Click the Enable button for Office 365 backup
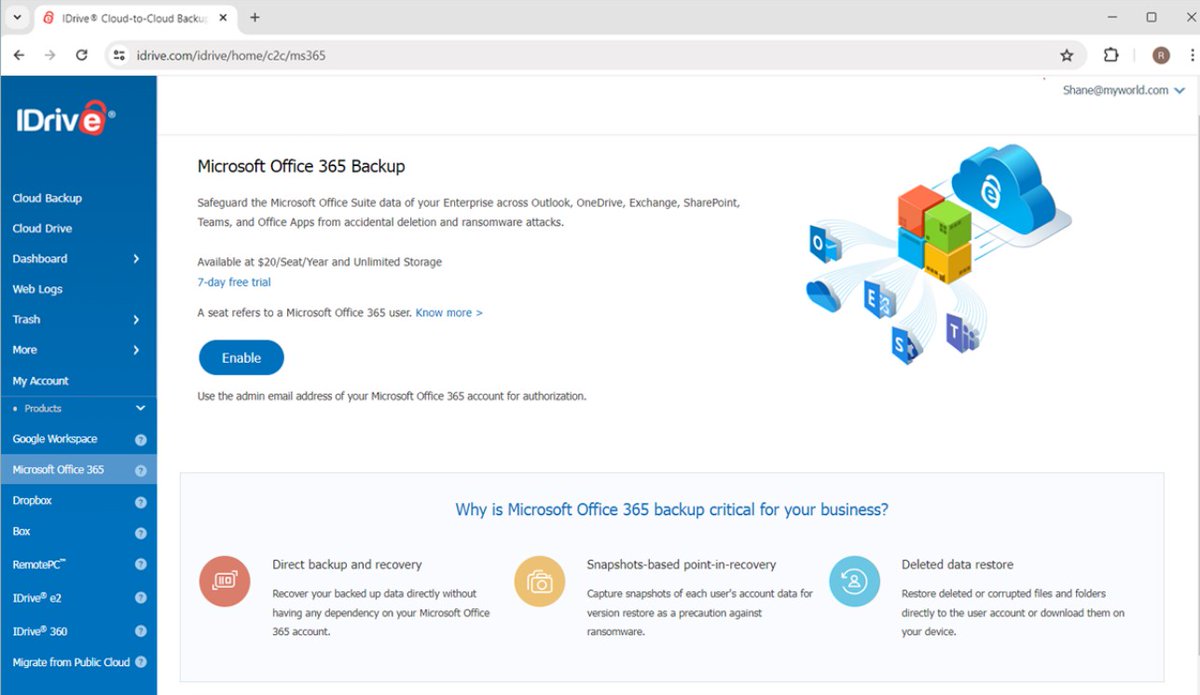Image resolution: width=1200 pixels, height=695 pixels. coord(241,357)
